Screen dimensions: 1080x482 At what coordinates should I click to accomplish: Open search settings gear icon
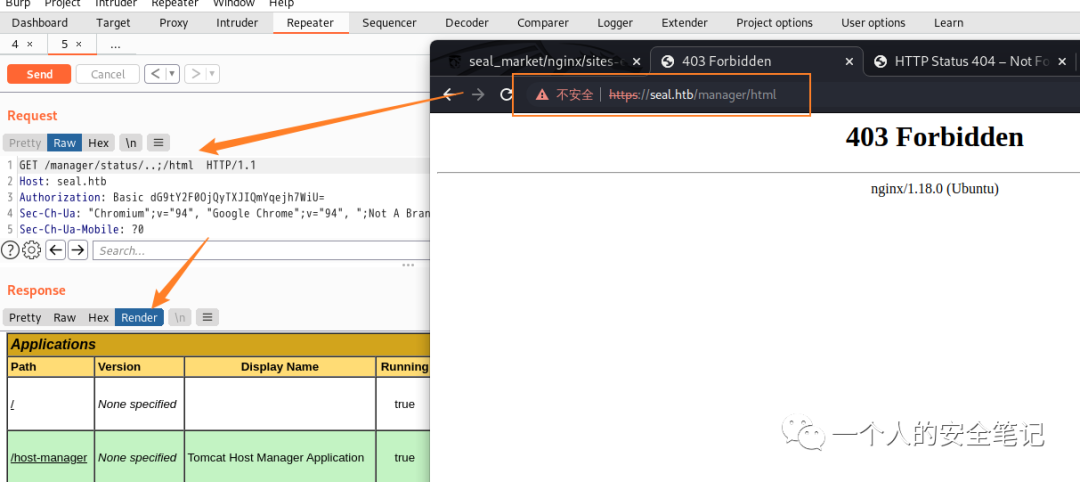coord(32,250)
